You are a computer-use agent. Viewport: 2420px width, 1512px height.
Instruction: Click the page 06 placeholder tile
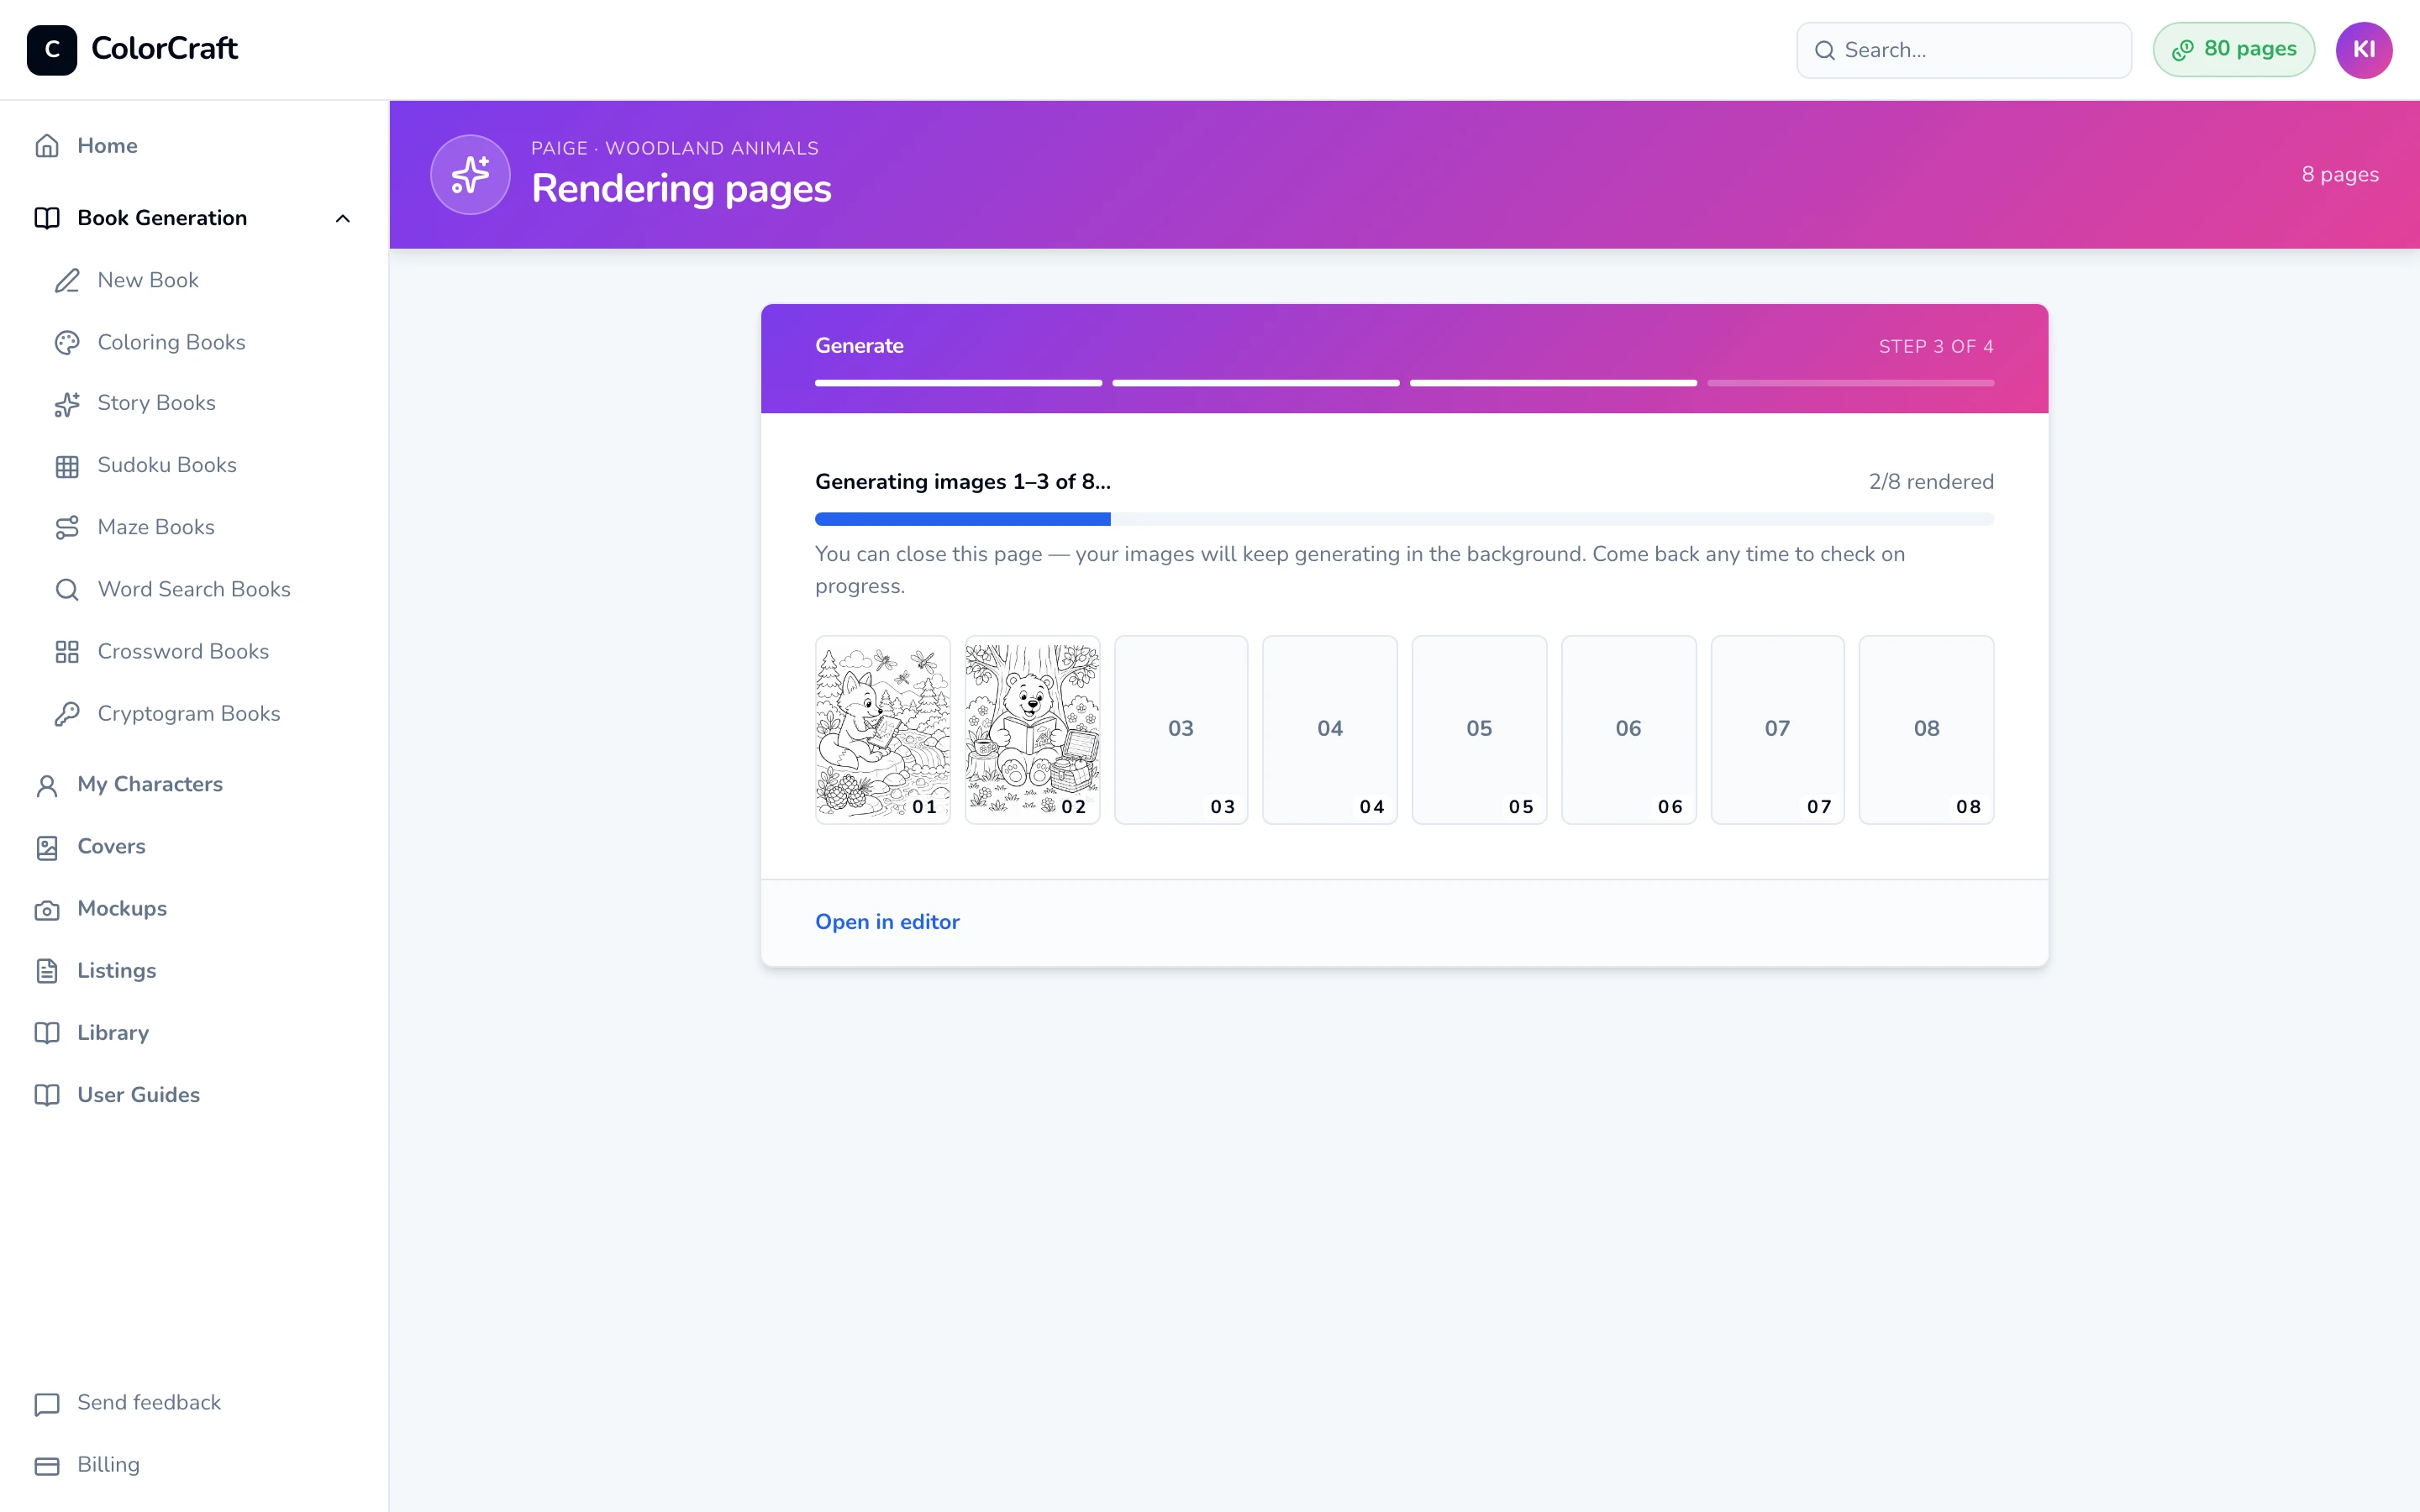click(x=1628, y=730)
